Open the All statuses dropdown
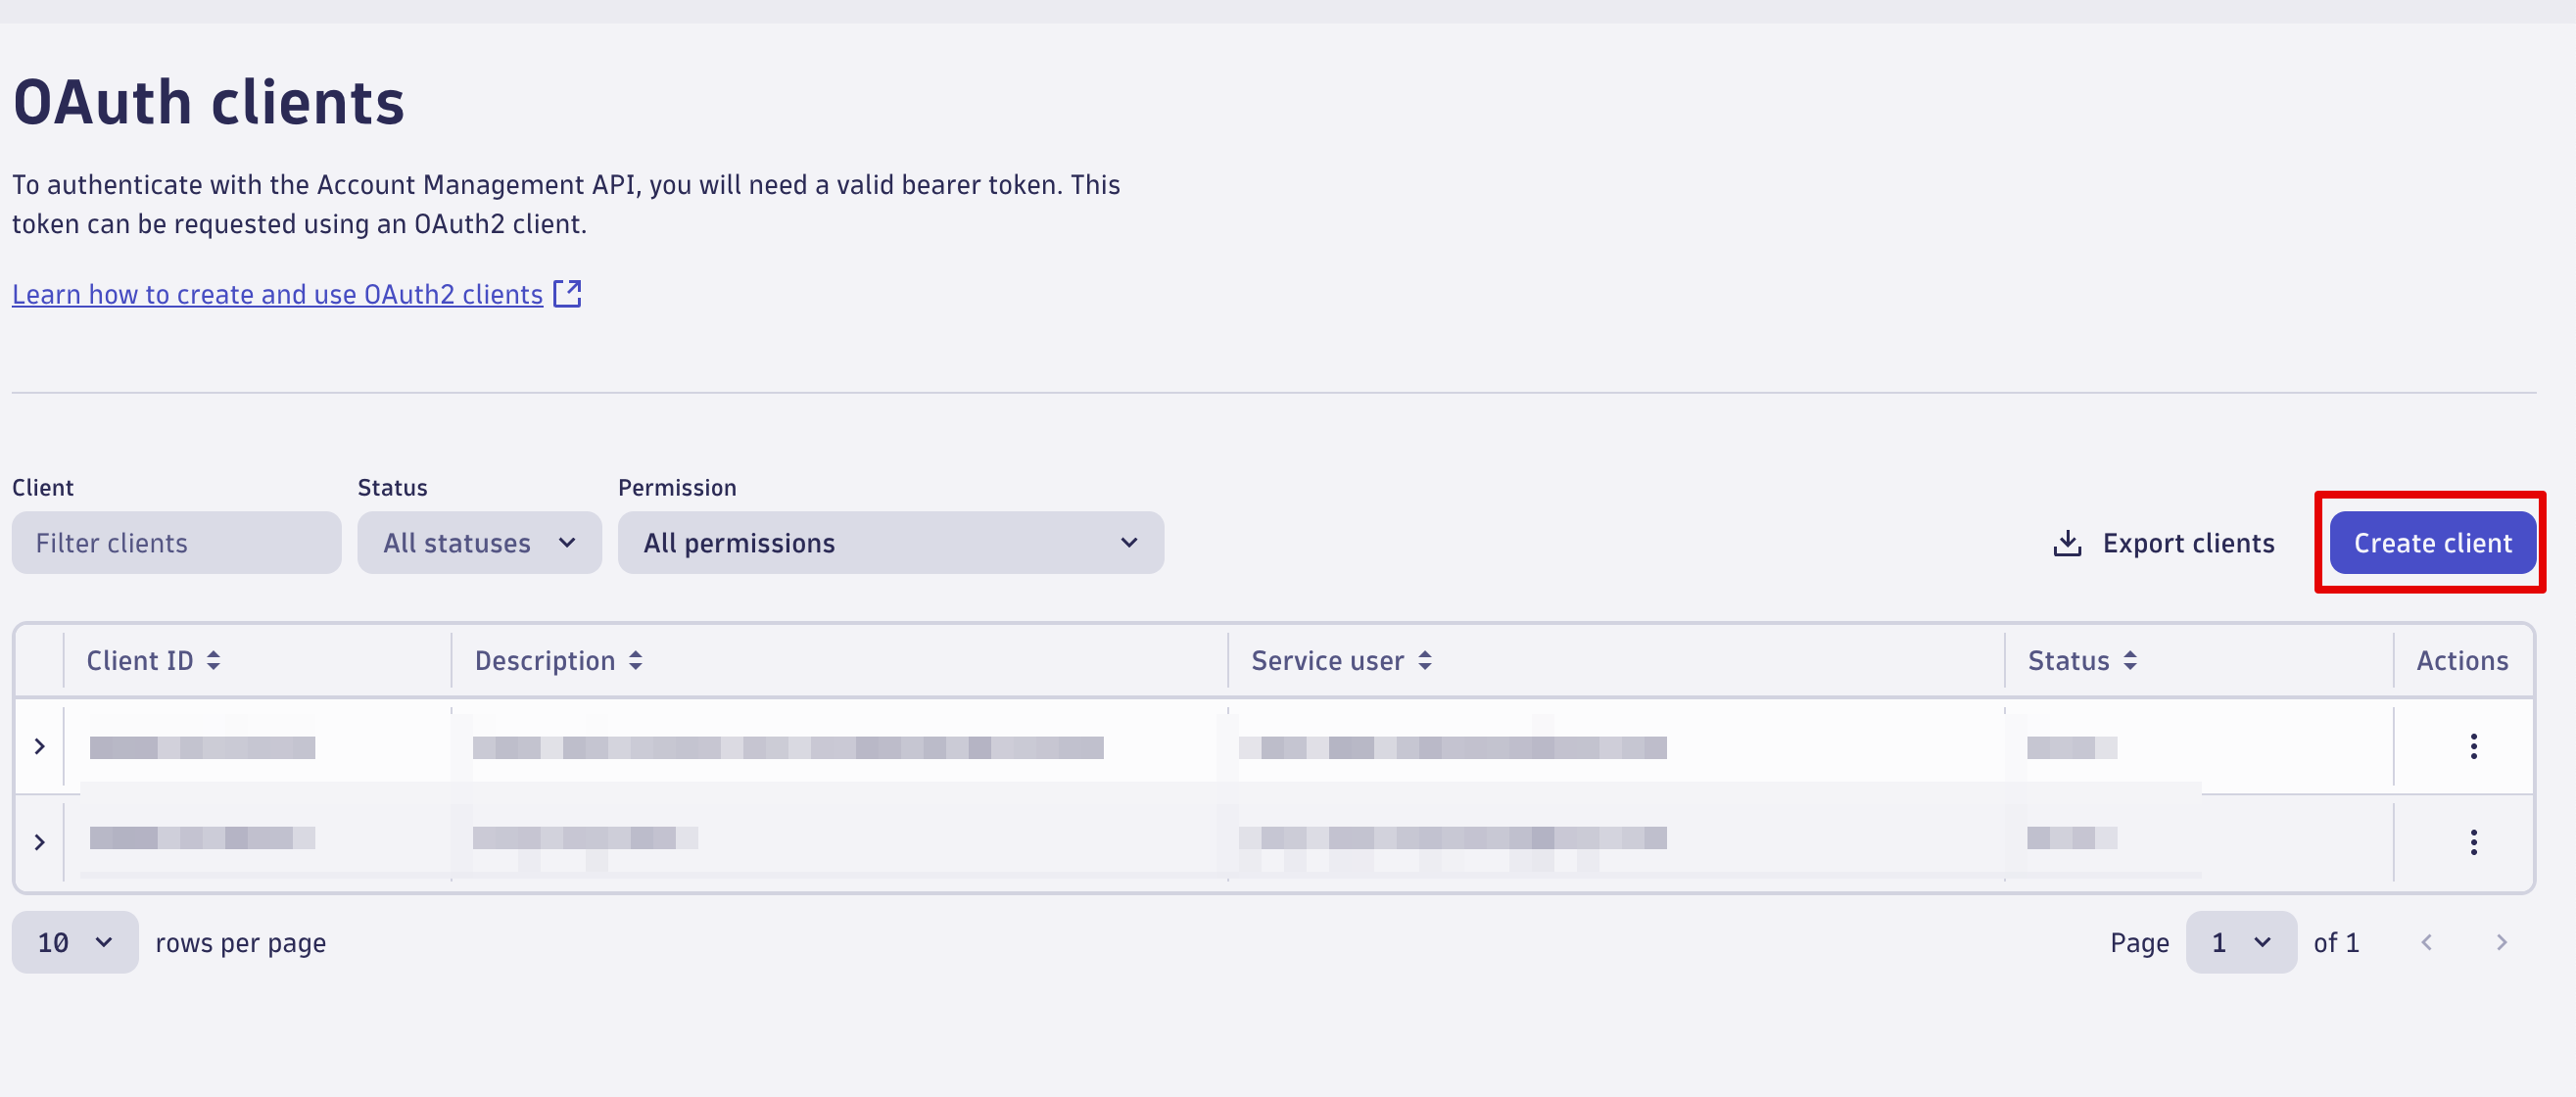The width and height of the screenshot is (2576, 1097). tap(479, 543)
